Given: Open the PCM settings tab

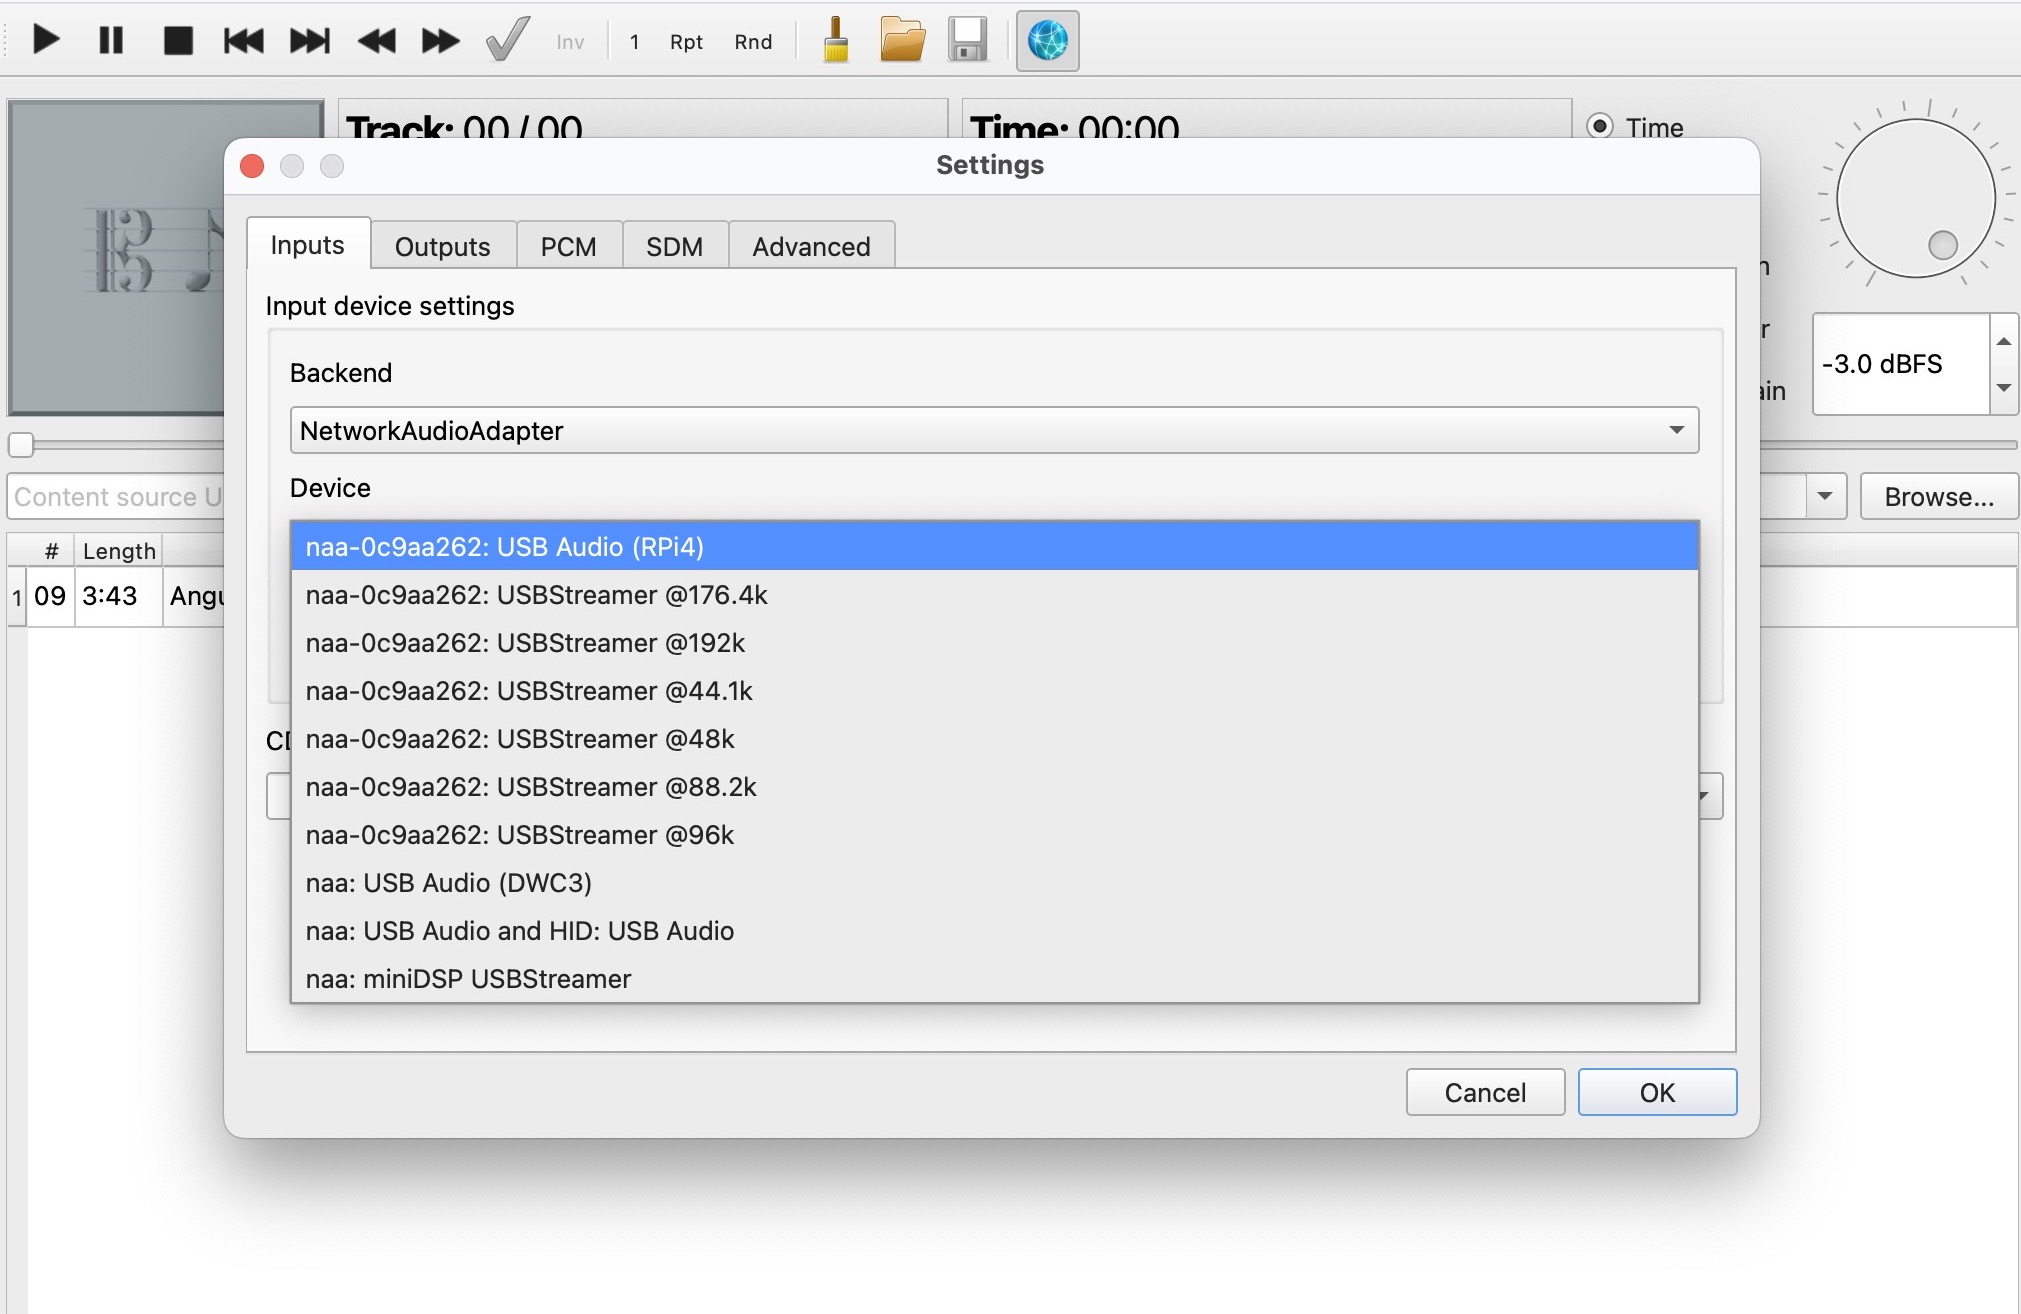Looking at the screenshot, I should [568, 247].
